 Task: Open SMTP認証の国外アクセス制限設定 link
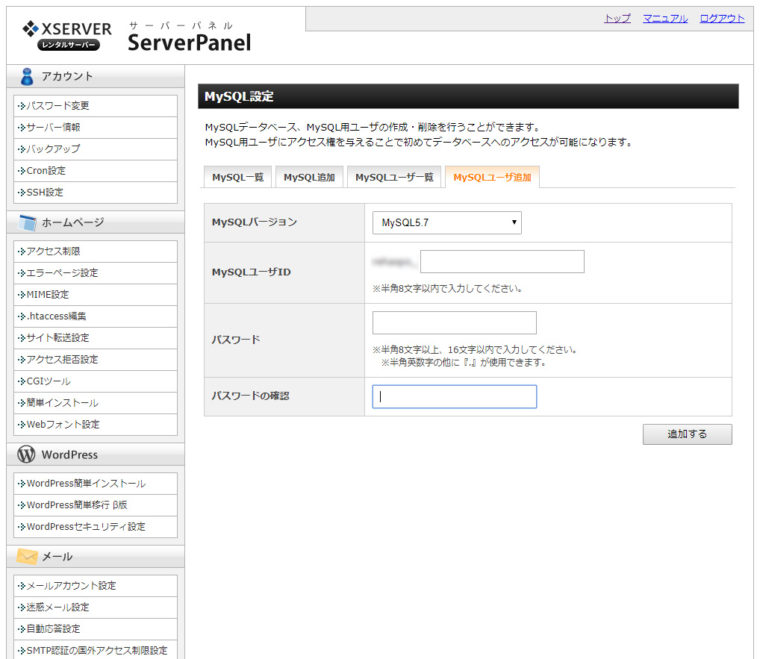pos(95,650)
